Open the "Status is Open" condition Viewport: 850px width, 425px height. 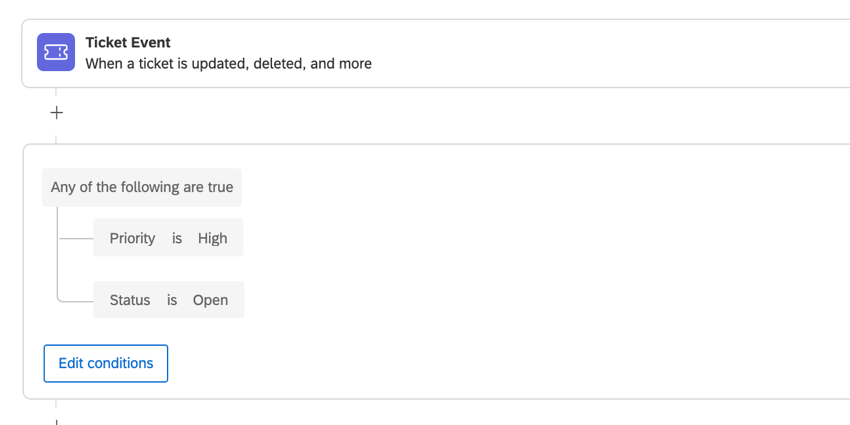[x=169, y=300]
